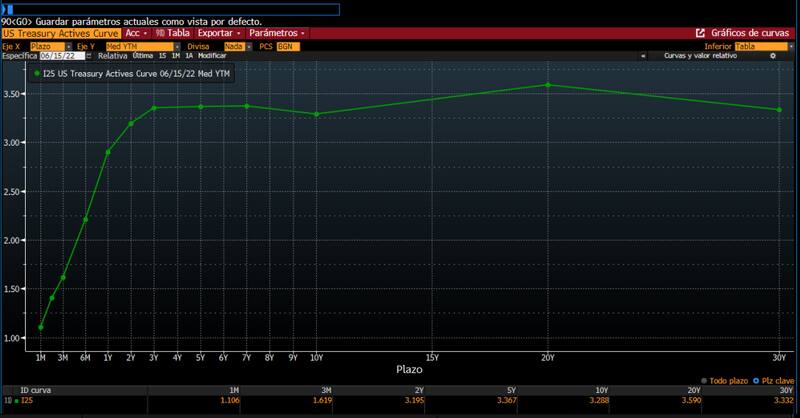Expand the Eje X Plazo dropdown

(68, 46)
